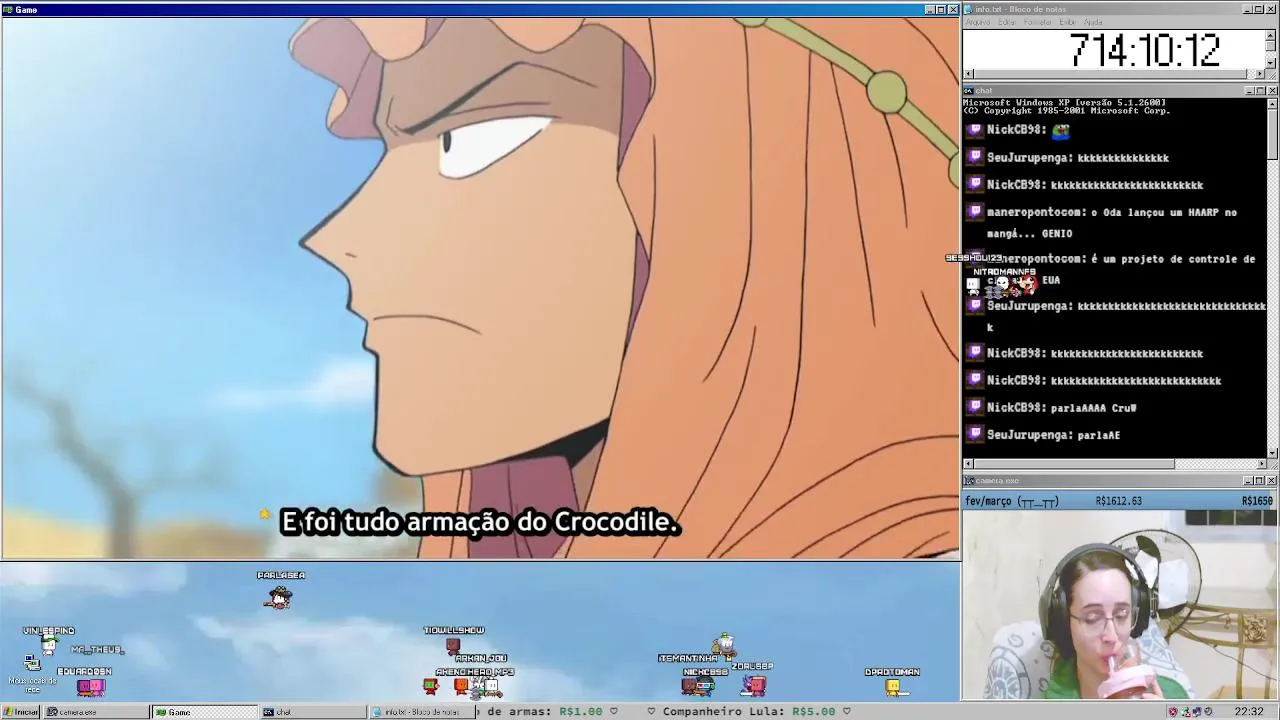The image size is (1280, 720).
Task: Open the Arquivo menu in Bloco de notas
Action: pos(977,22)
